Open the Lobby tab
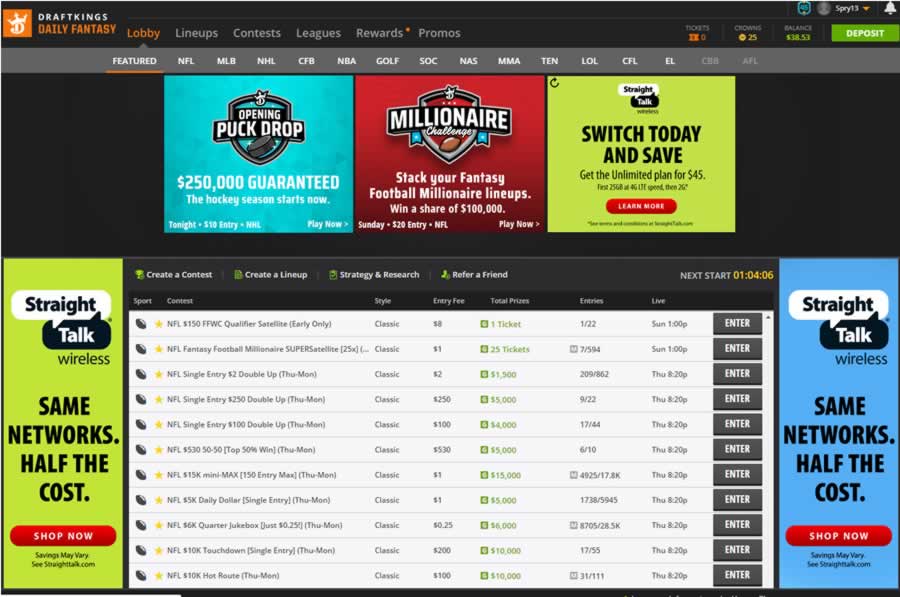The image size is (900, 597). pos(143,33)
